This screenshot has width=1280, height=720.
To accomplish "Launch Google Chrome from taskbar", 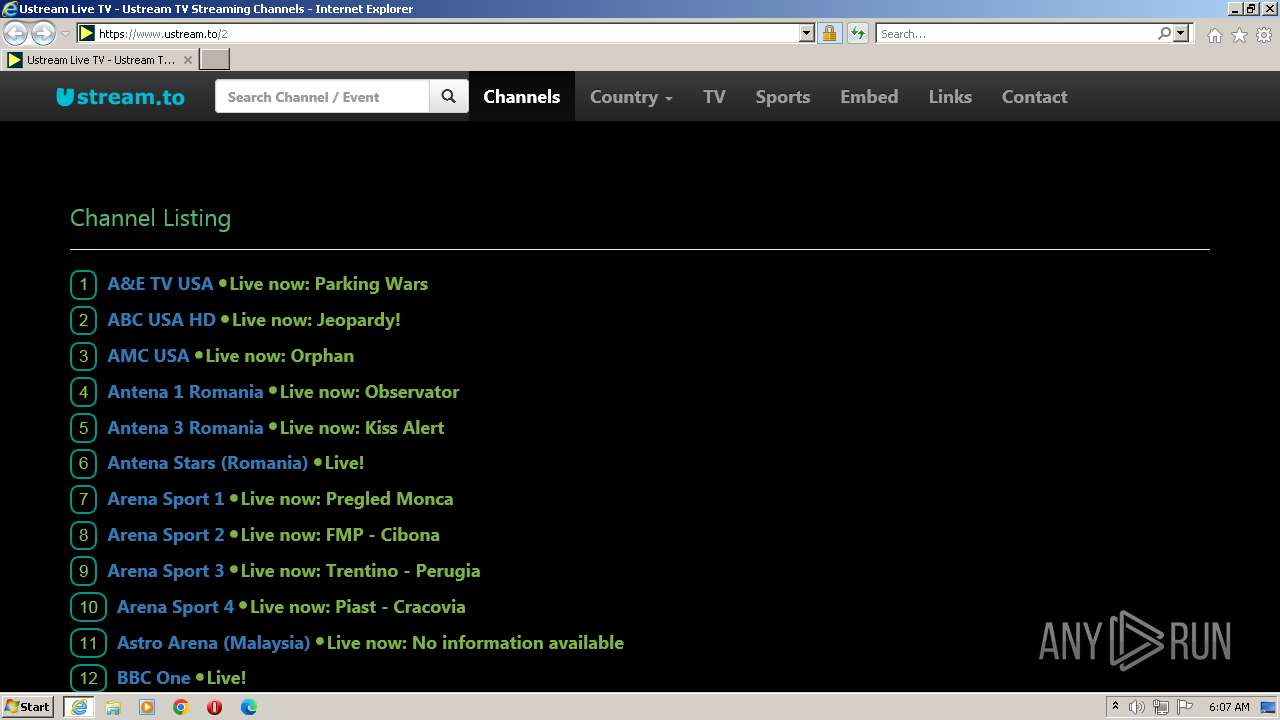I will 181,707.
